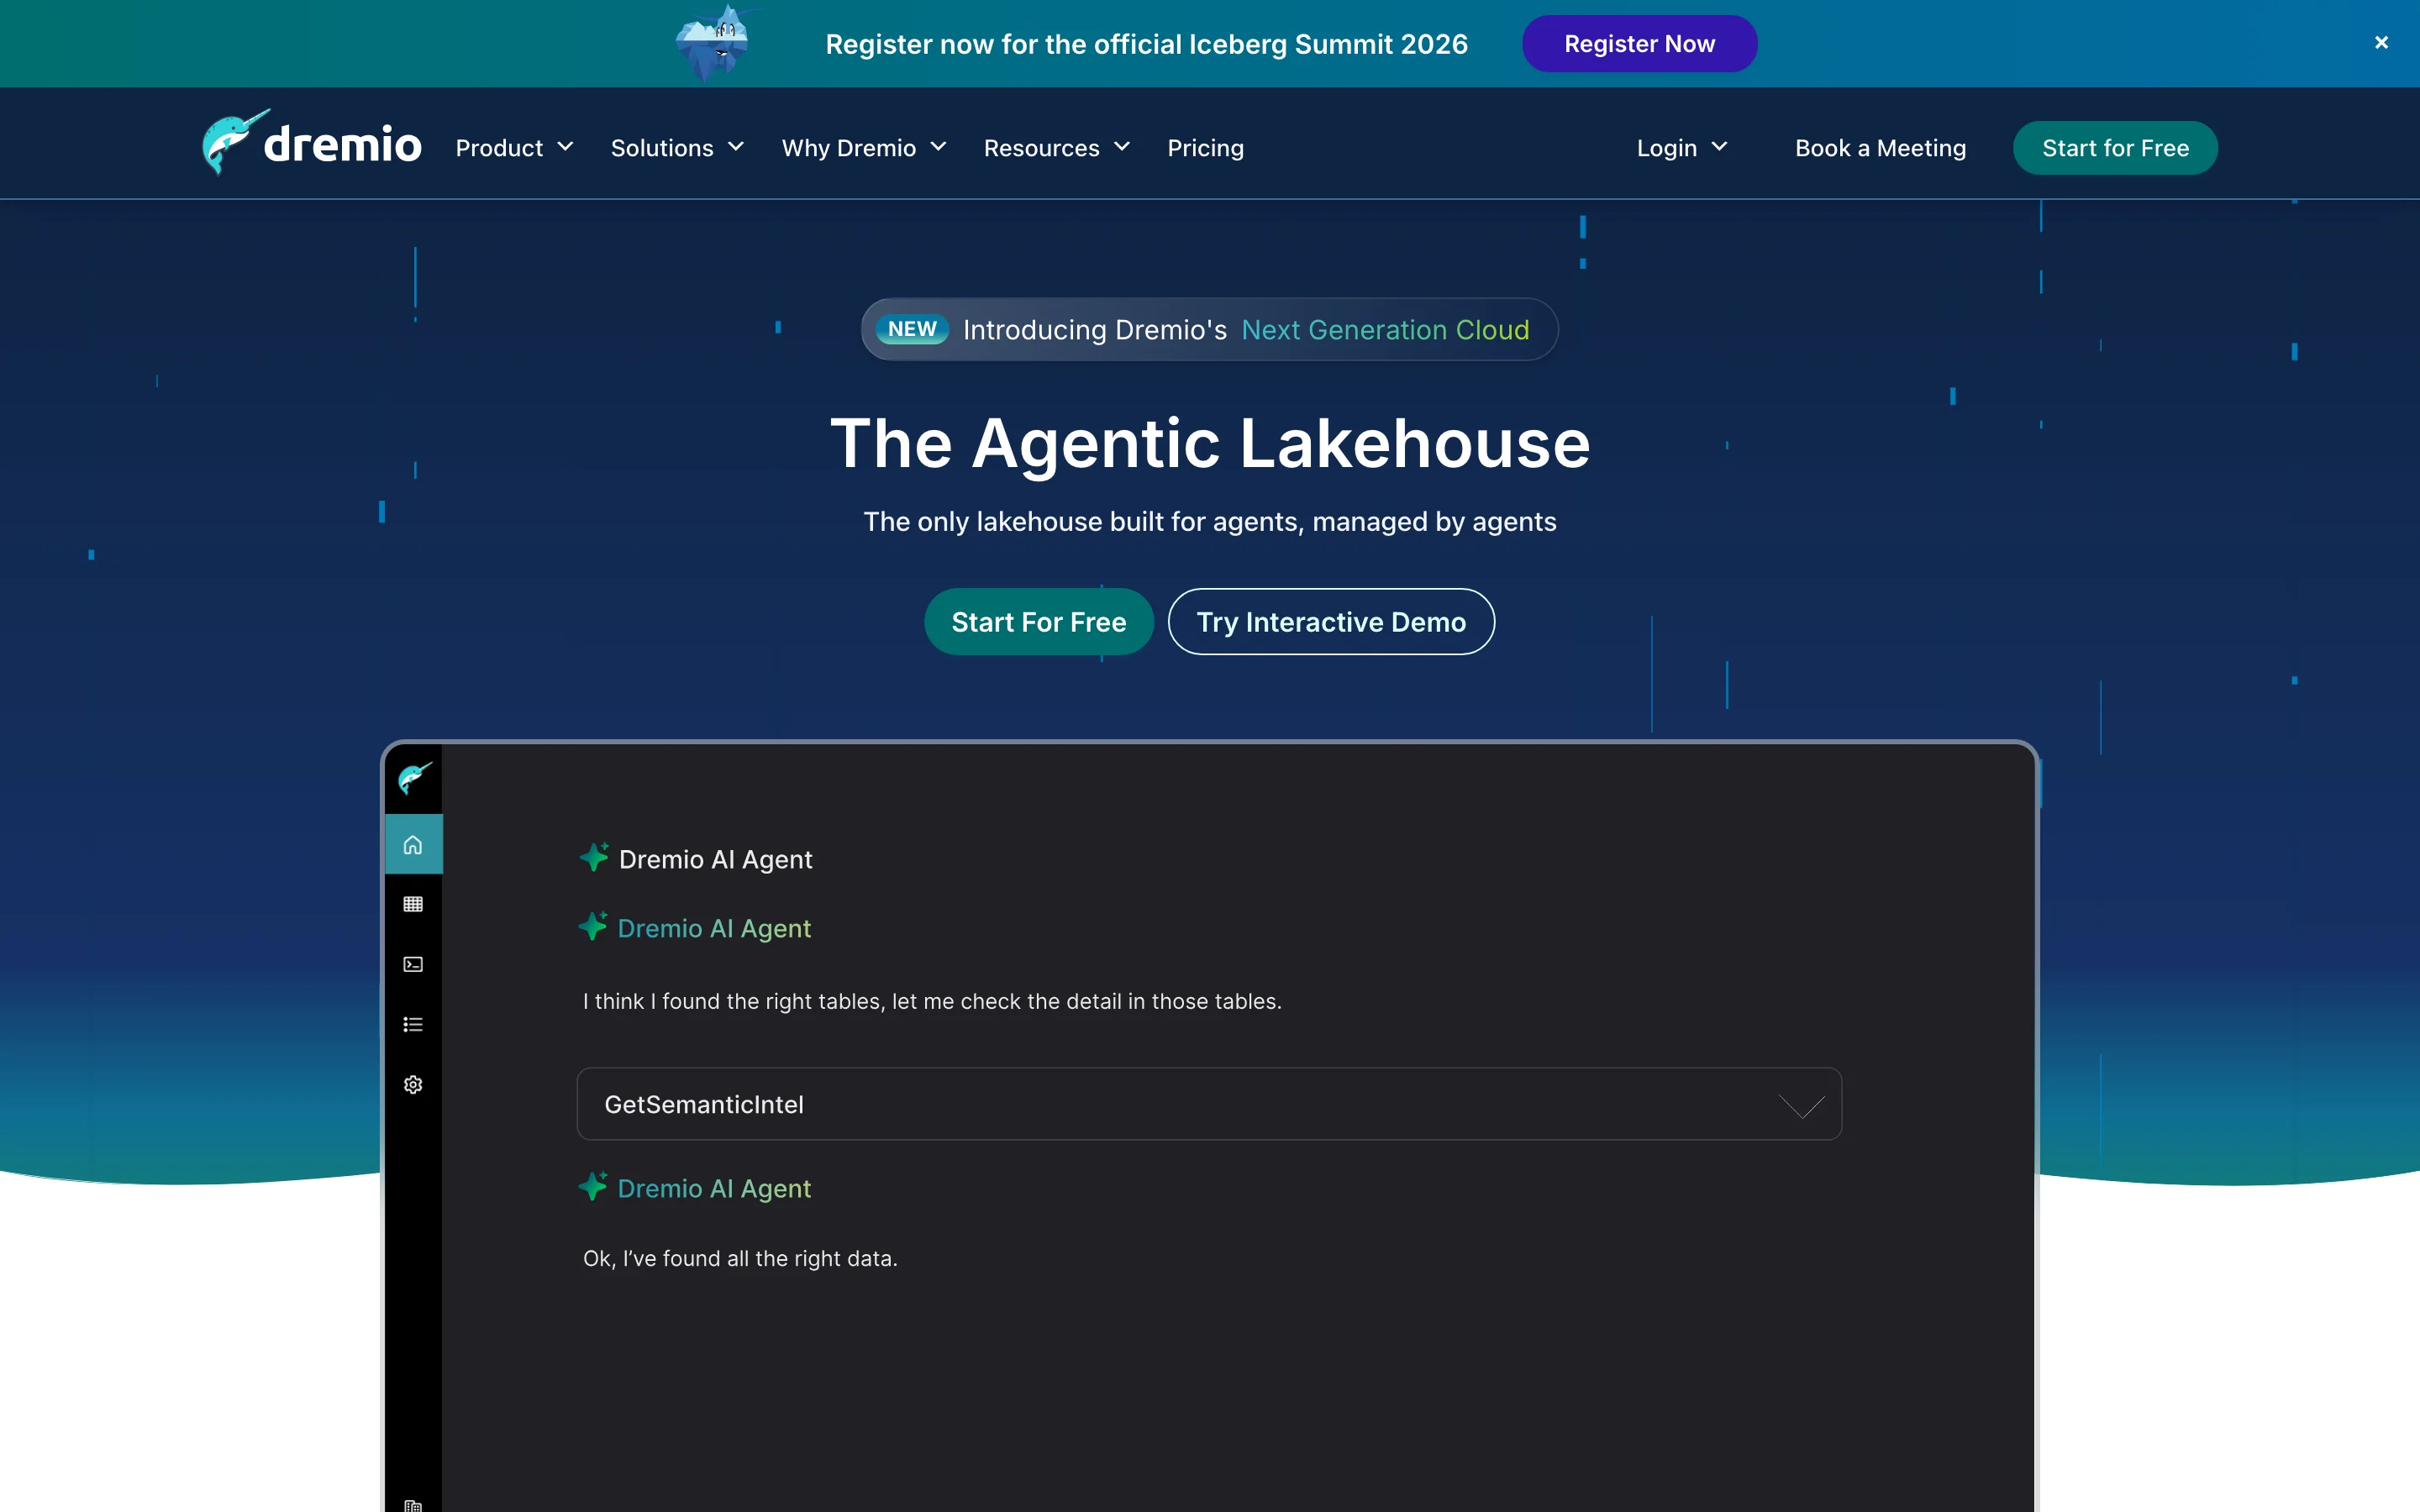Image resolution: width=2420 pixels, height=1512 pixels.
Task: Open the Resources menu
Action: [x=1056, y=148]
